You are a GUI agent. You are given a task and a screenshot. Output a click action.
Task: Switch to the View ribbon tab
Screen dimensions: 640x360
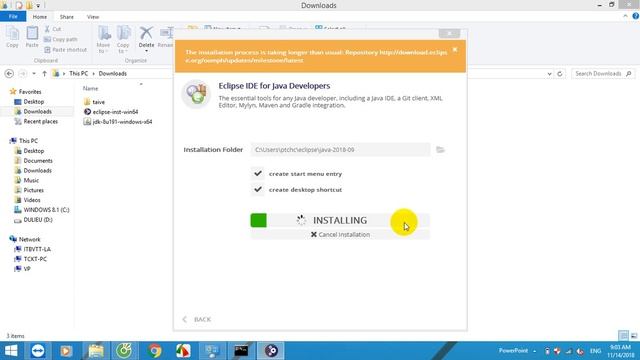93,17
